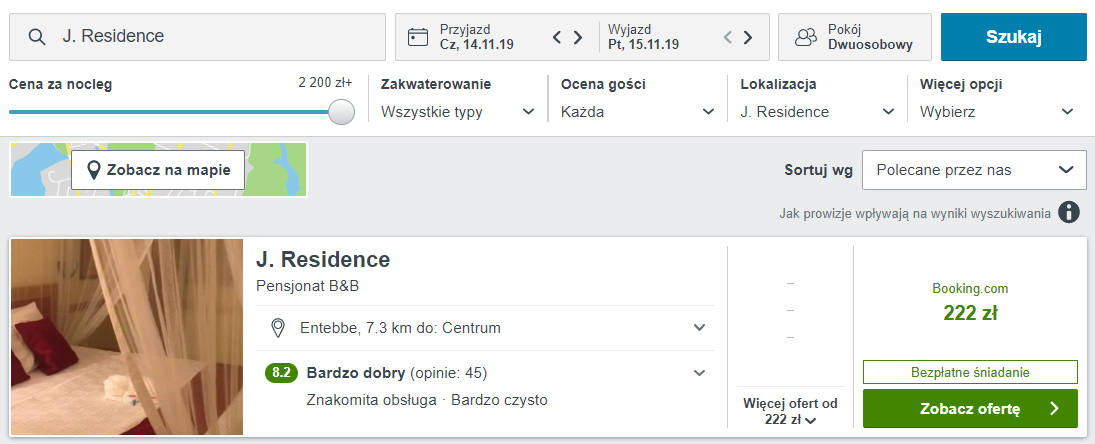Click the info icon about commissions
The width and height of the screenshot is (1095, 444).
pos(1069,212)
